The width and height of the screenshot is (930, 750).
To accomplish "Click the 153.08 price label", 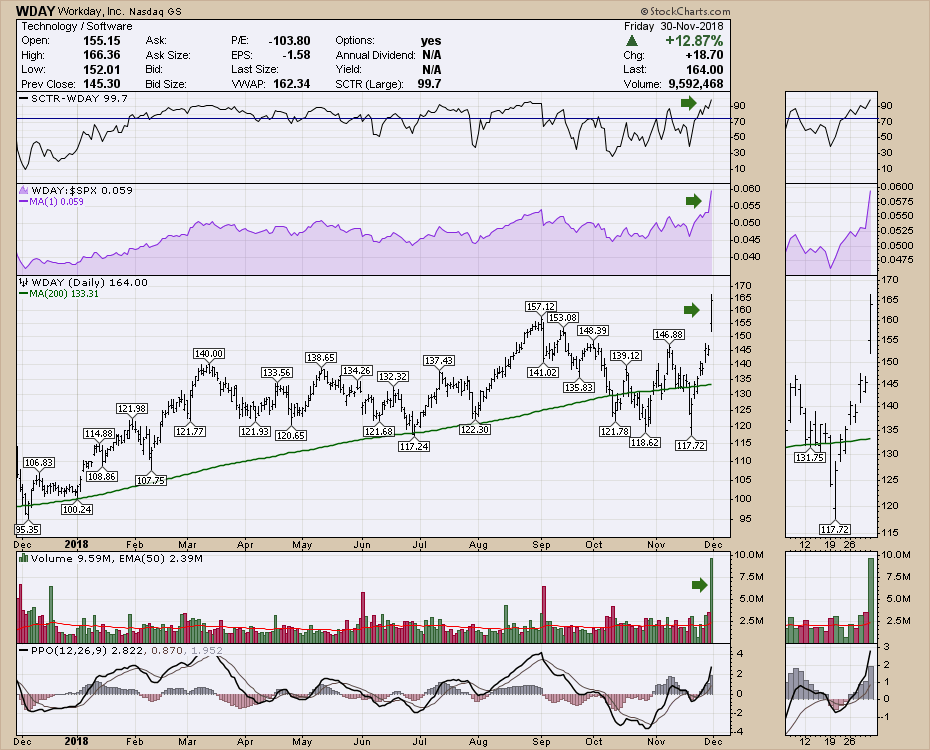I will click(562, 318).
